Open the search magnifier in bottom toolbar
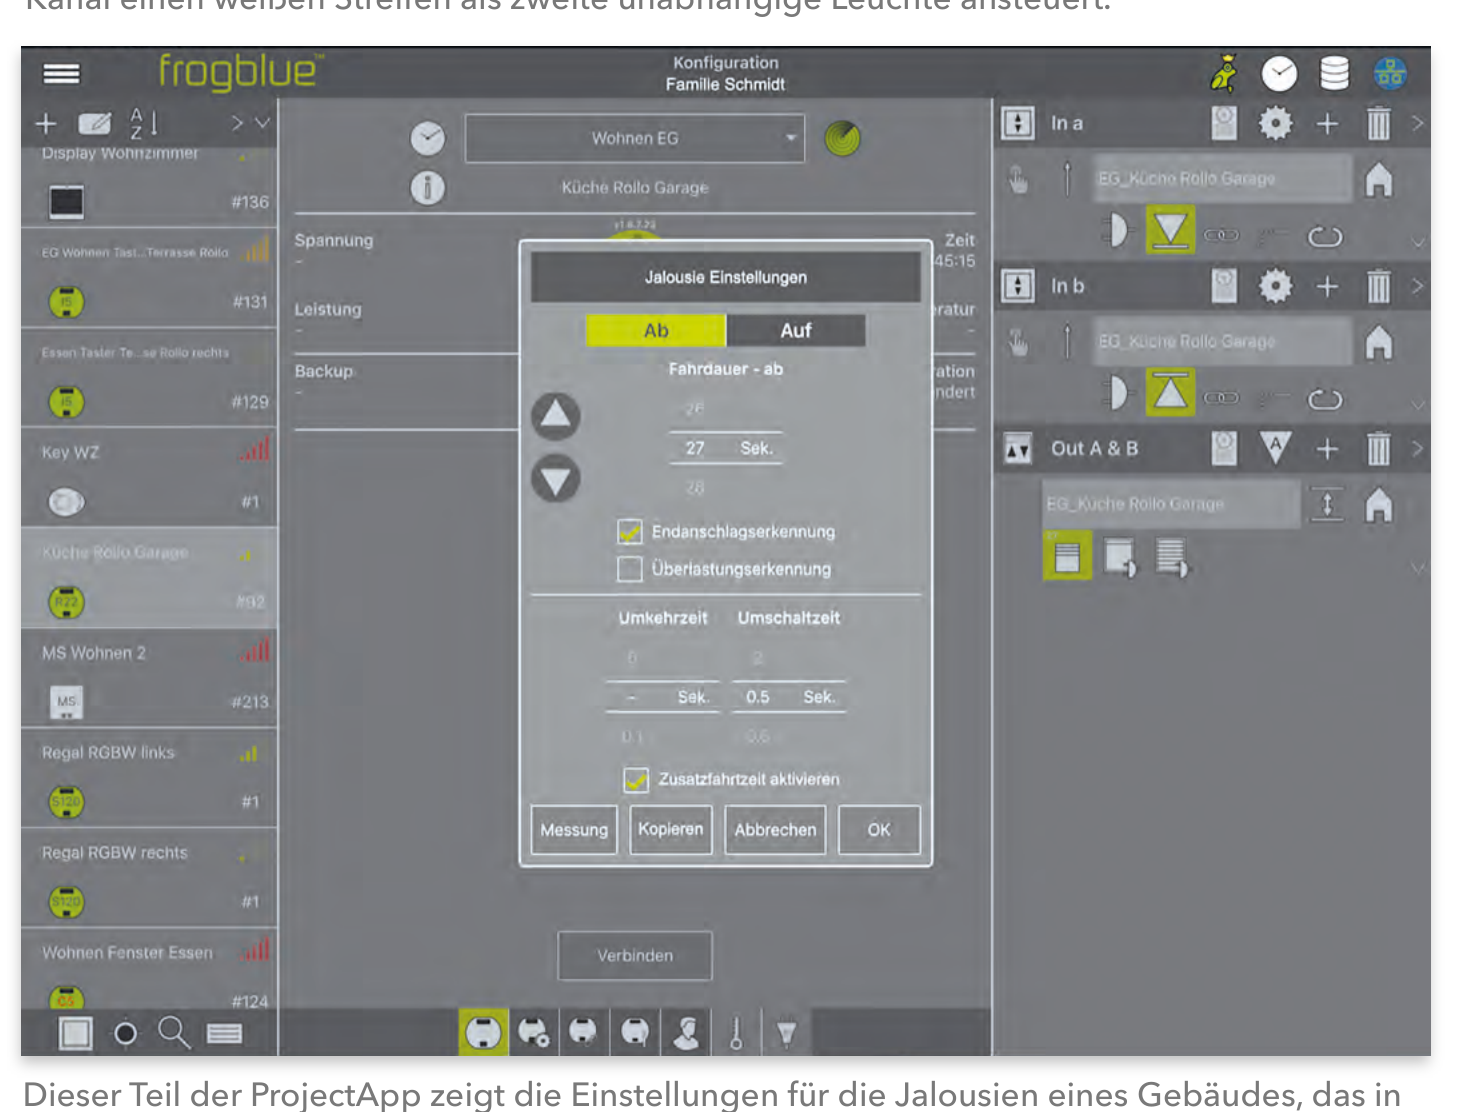The height and width of the screenshot is (1112, 1459). (174, 1032)
